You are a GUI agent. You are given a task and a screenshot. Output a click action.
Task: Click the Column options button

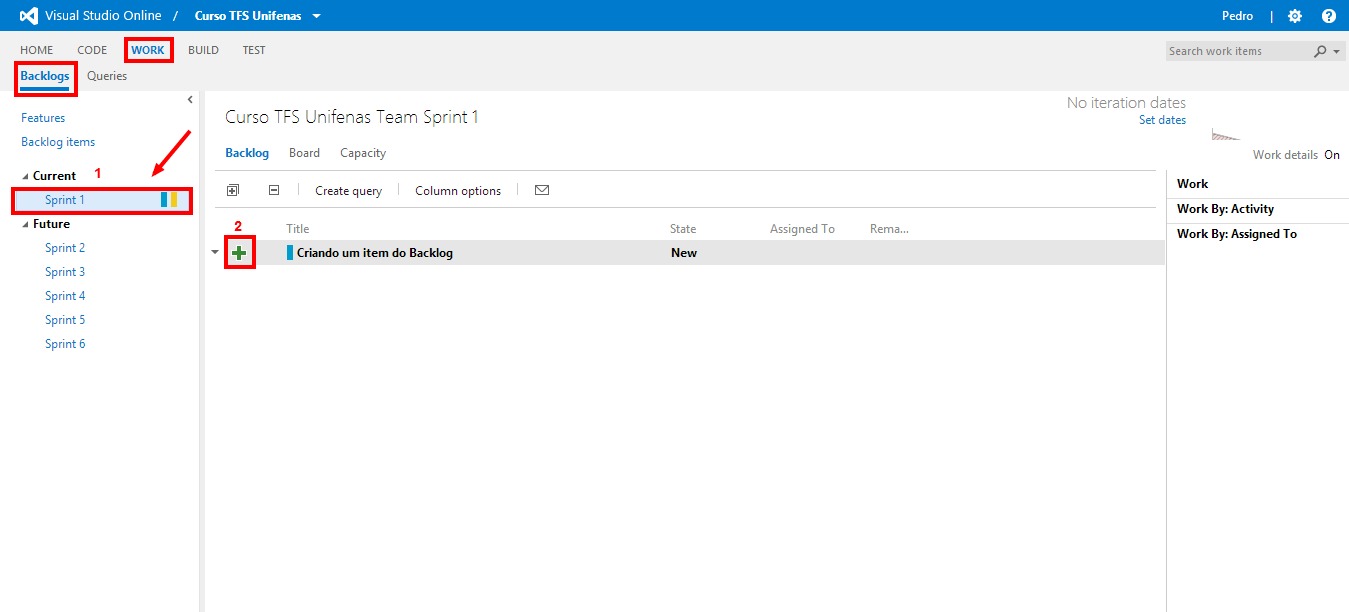[458, 191]
